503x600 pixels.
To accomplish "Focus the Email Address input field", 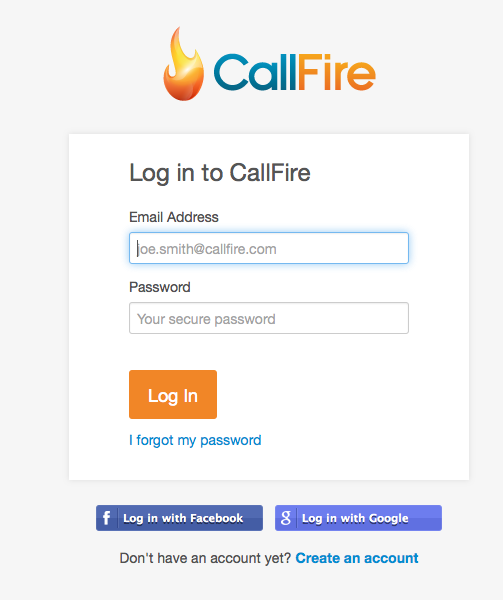I will click(x=269, y=248).
